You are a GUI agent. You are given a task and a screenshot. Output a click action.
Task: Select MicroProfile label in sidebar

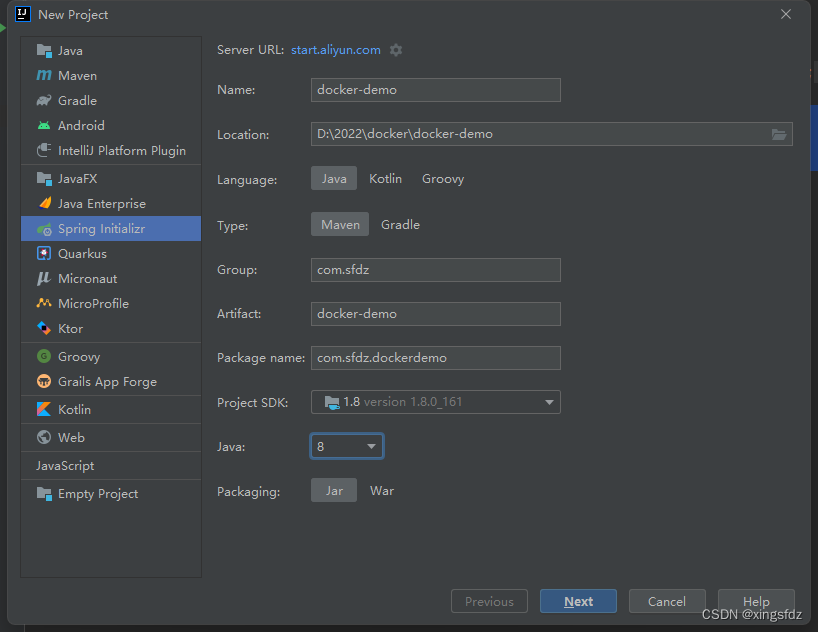pos(93,303)
